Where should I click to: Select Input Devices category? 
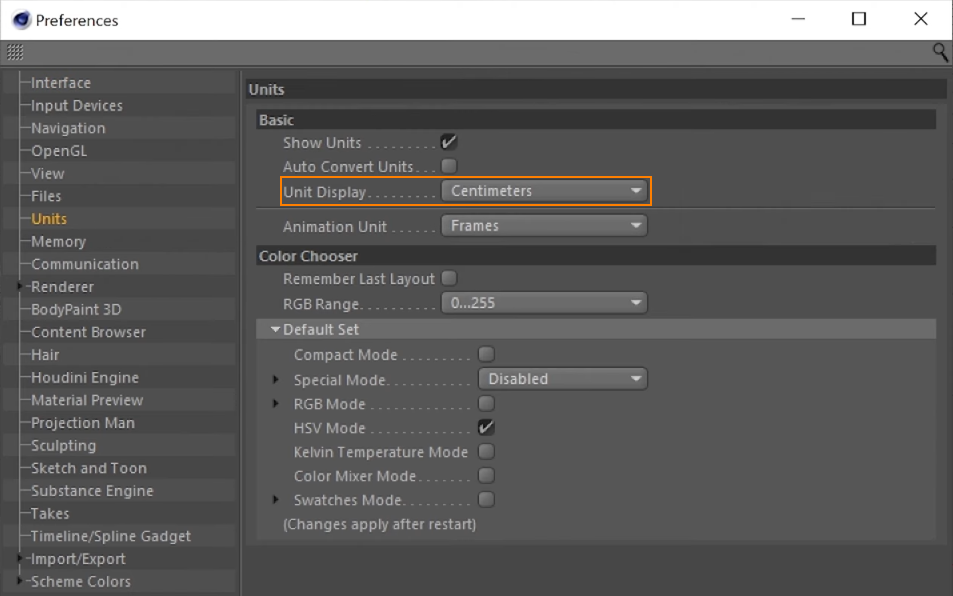pyautogui.click(x=77, y=105)
